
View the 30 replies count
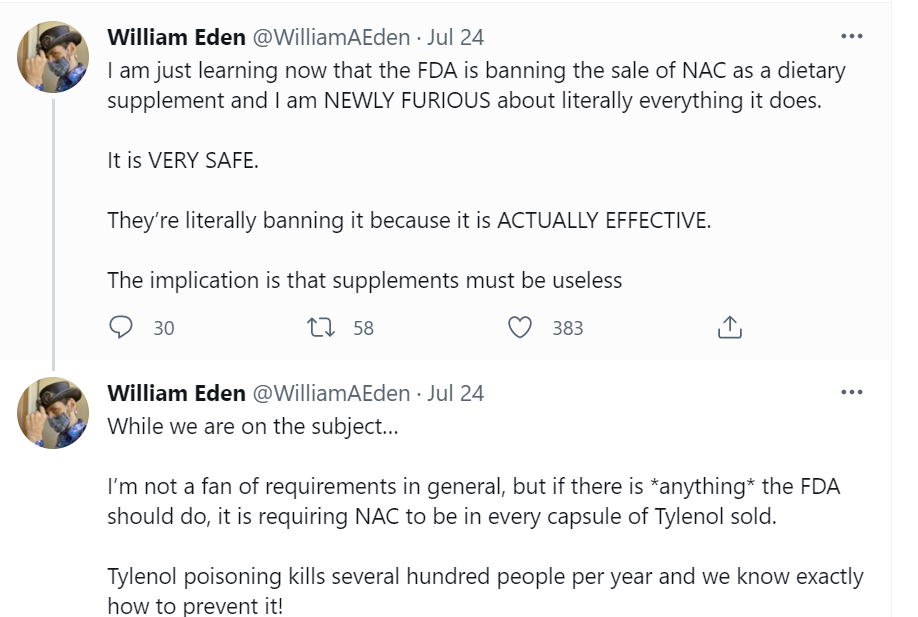click(x=163, y=328)
